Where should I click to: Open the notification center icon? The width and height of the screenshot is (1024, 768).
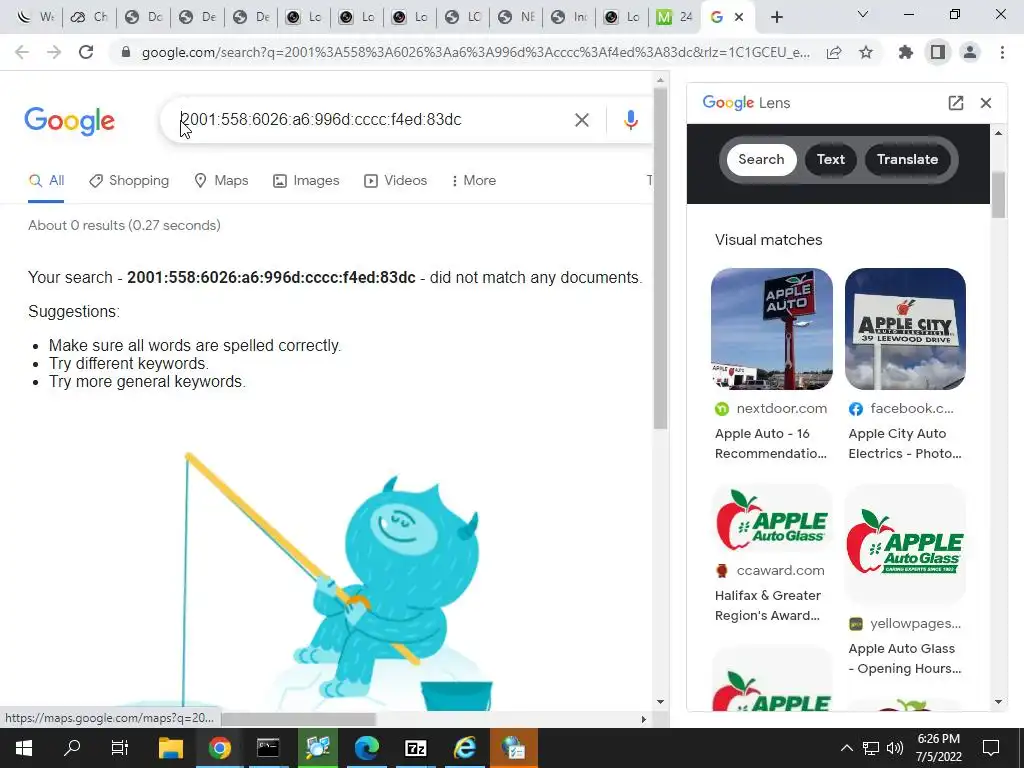click(x=991, y=748)
